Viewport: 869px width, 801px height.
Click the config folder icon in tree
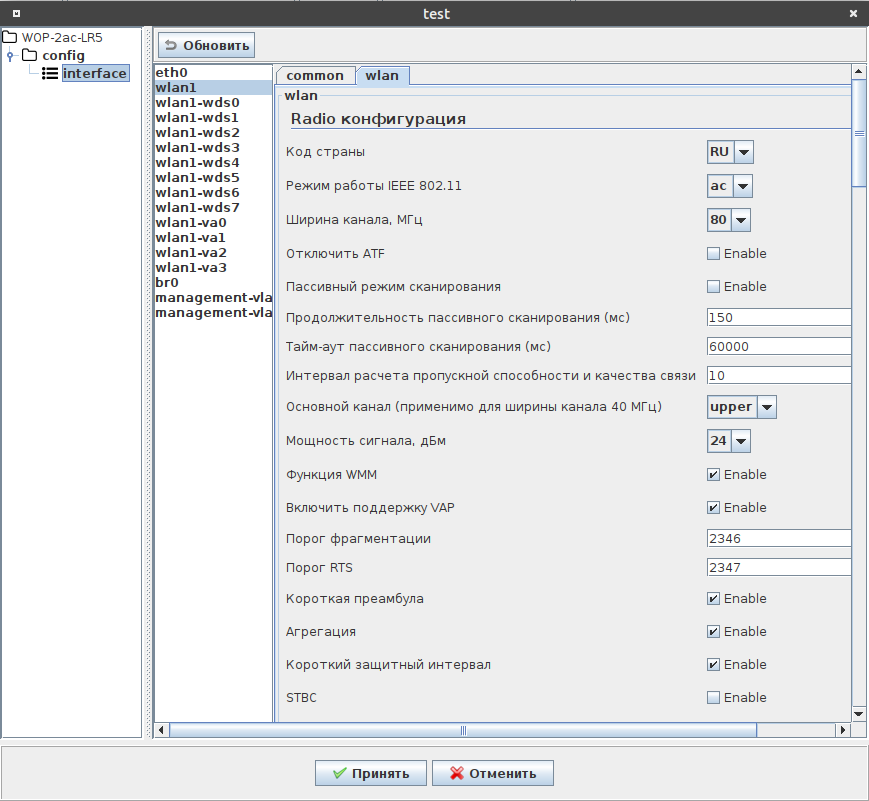29,55
